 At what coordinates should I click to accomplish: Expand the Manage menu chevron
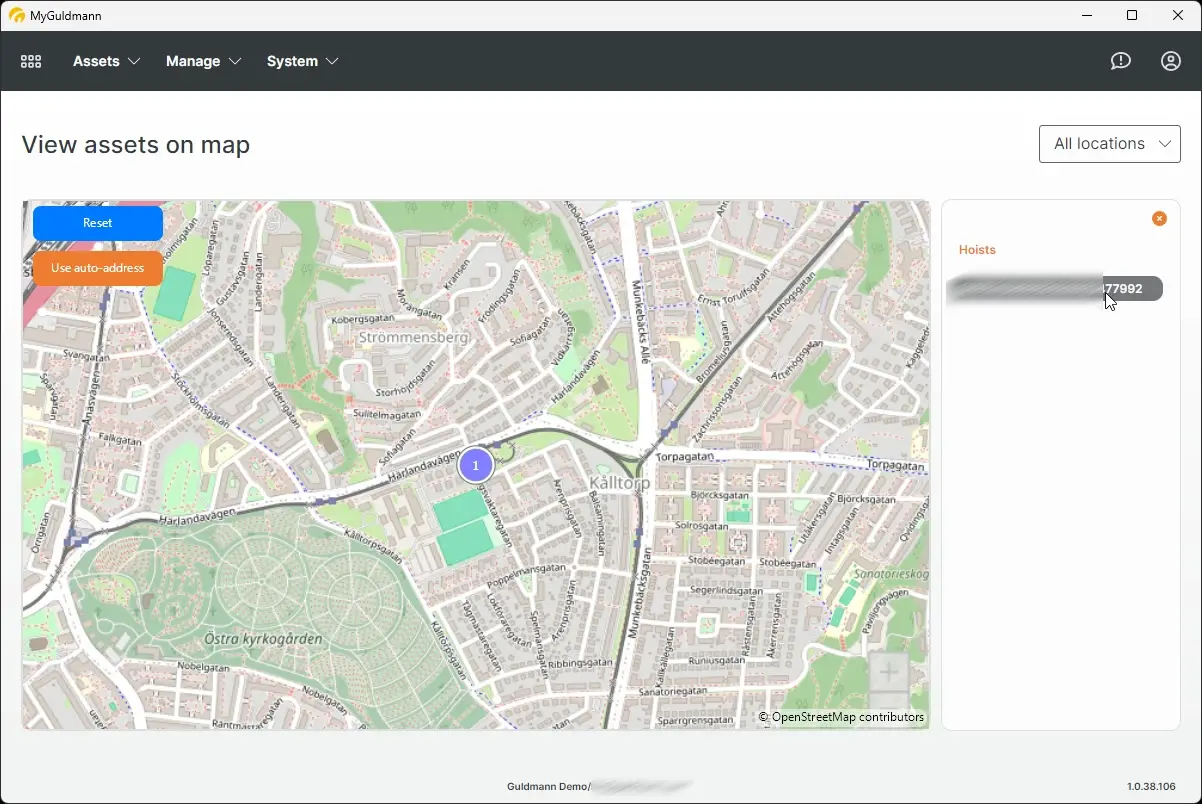pos(237,61)
